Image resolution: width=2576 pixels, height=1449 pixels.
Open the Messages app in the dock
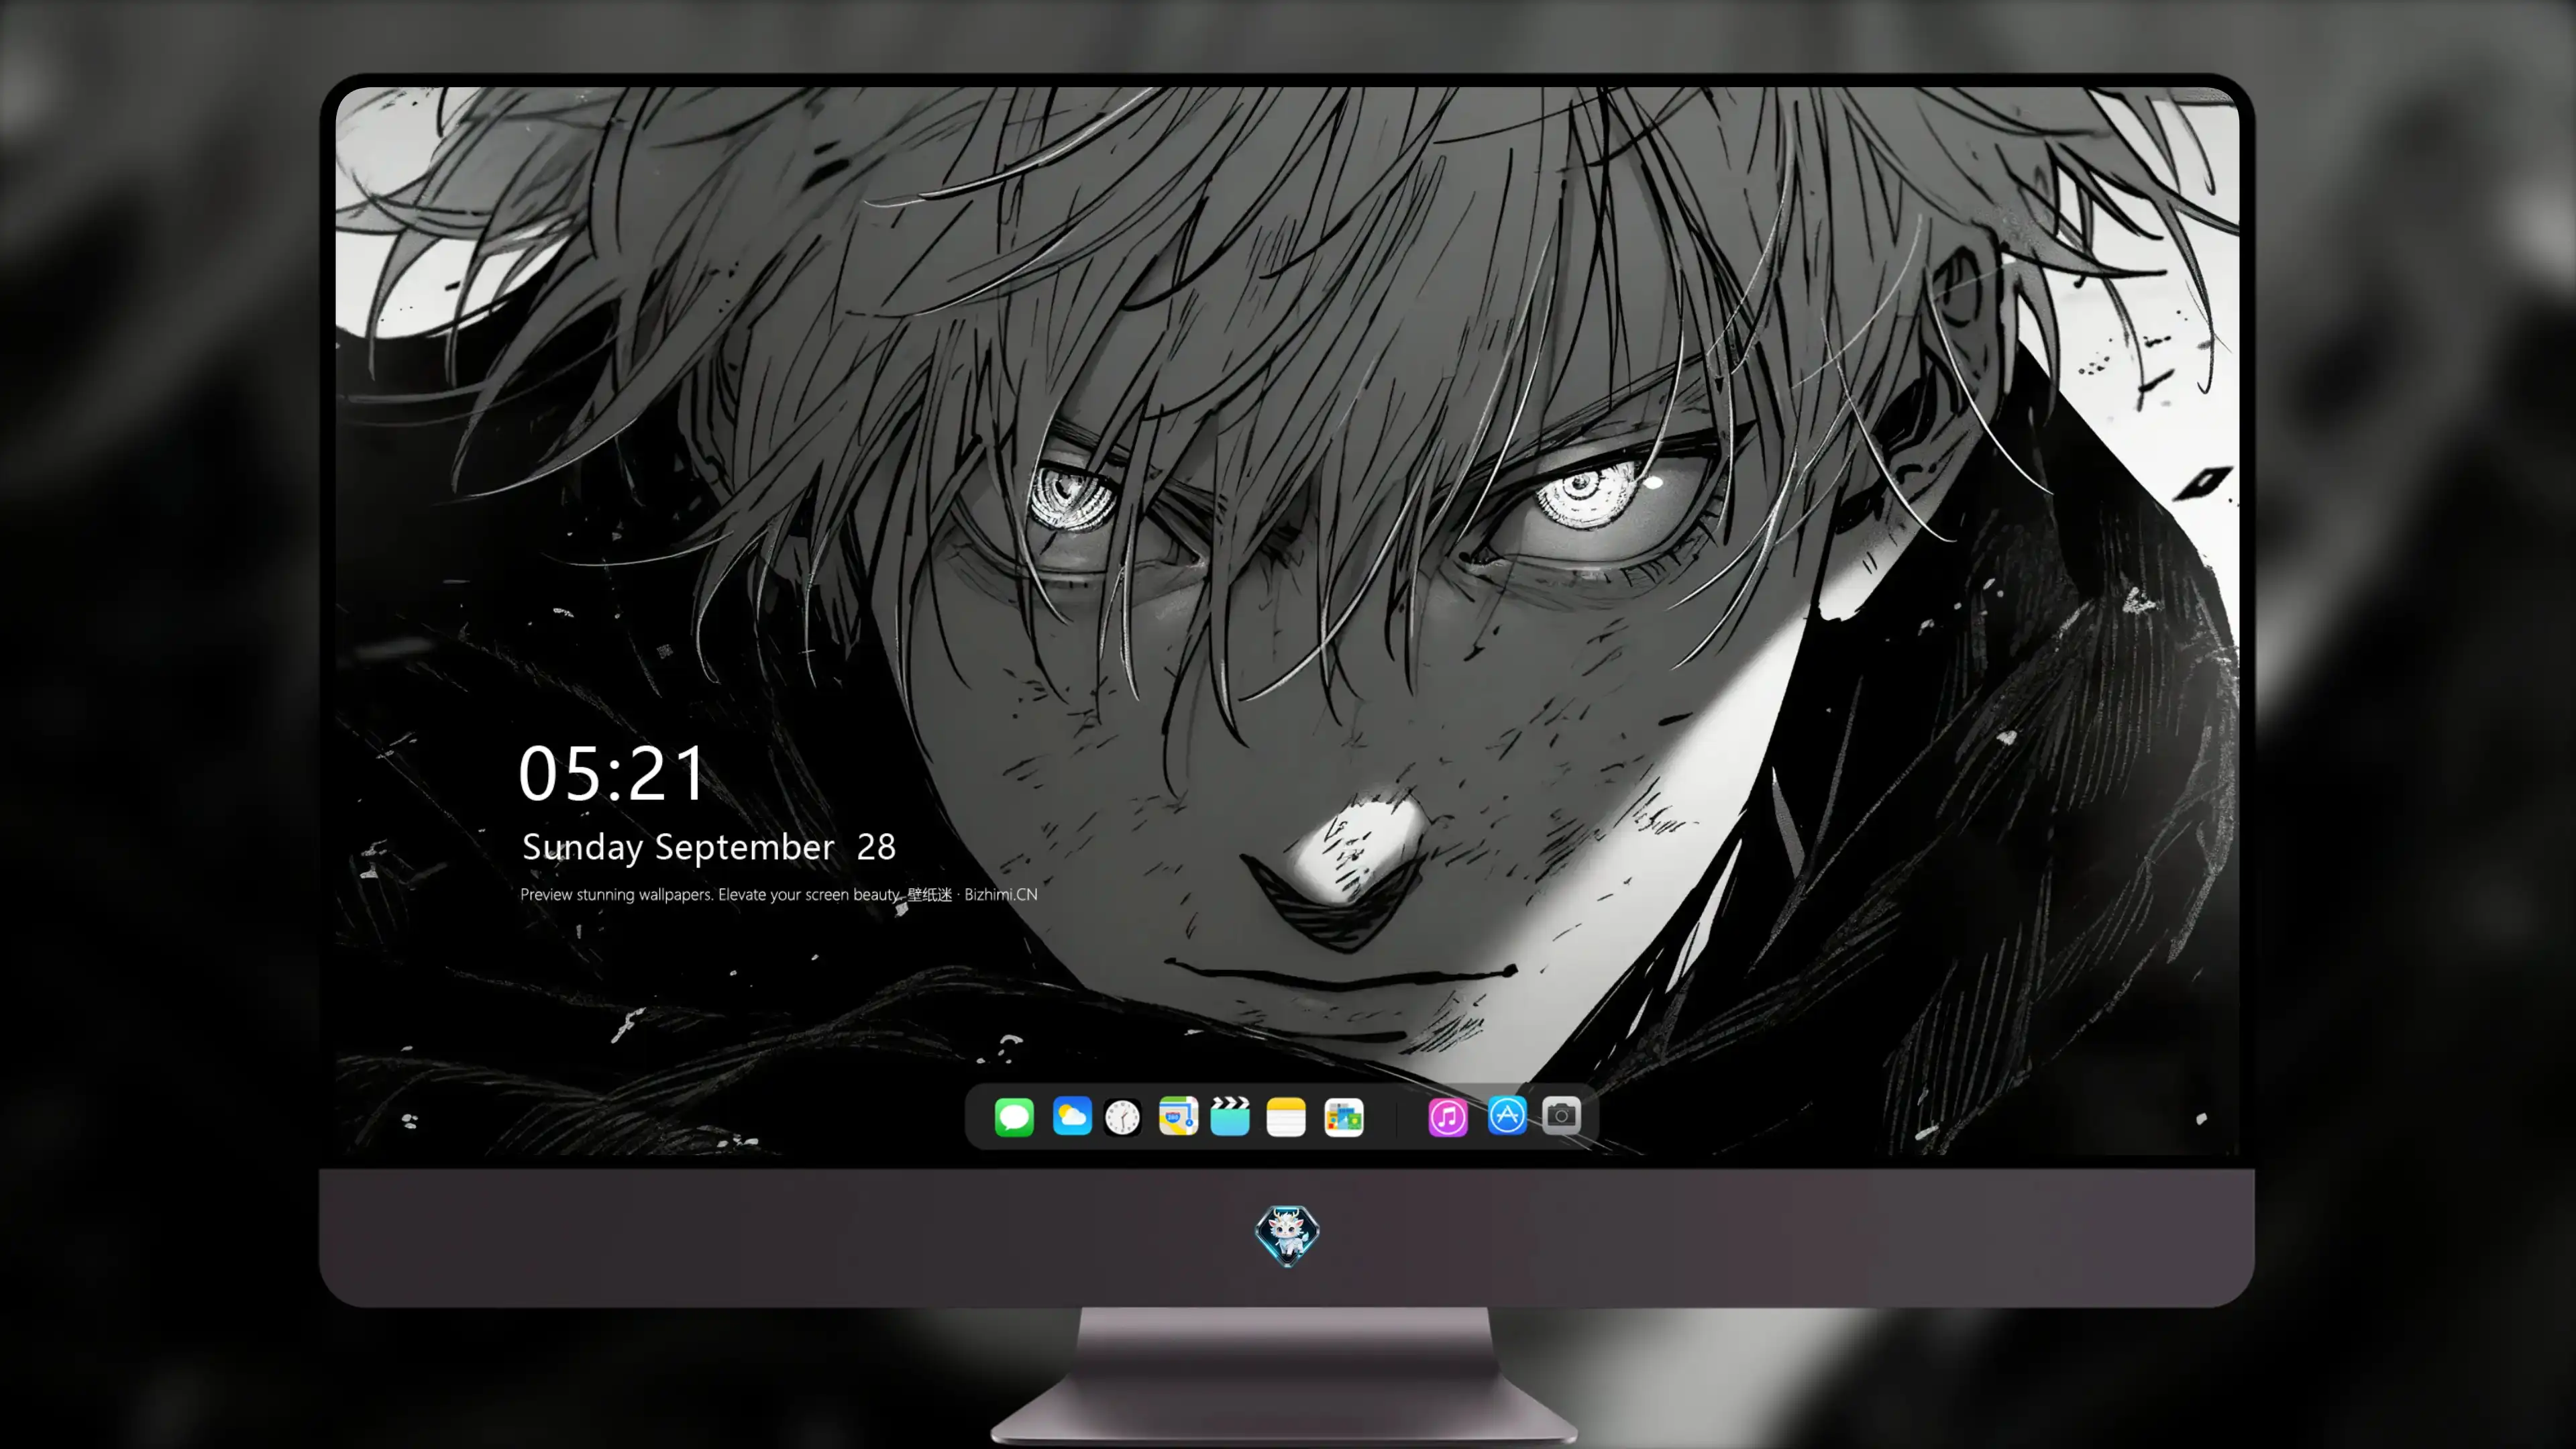click(1014, 1116)
